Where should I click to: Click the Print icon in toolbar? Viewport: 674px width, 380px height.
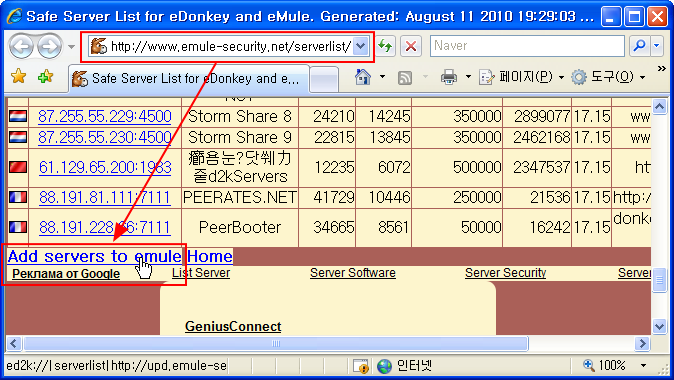449,77
